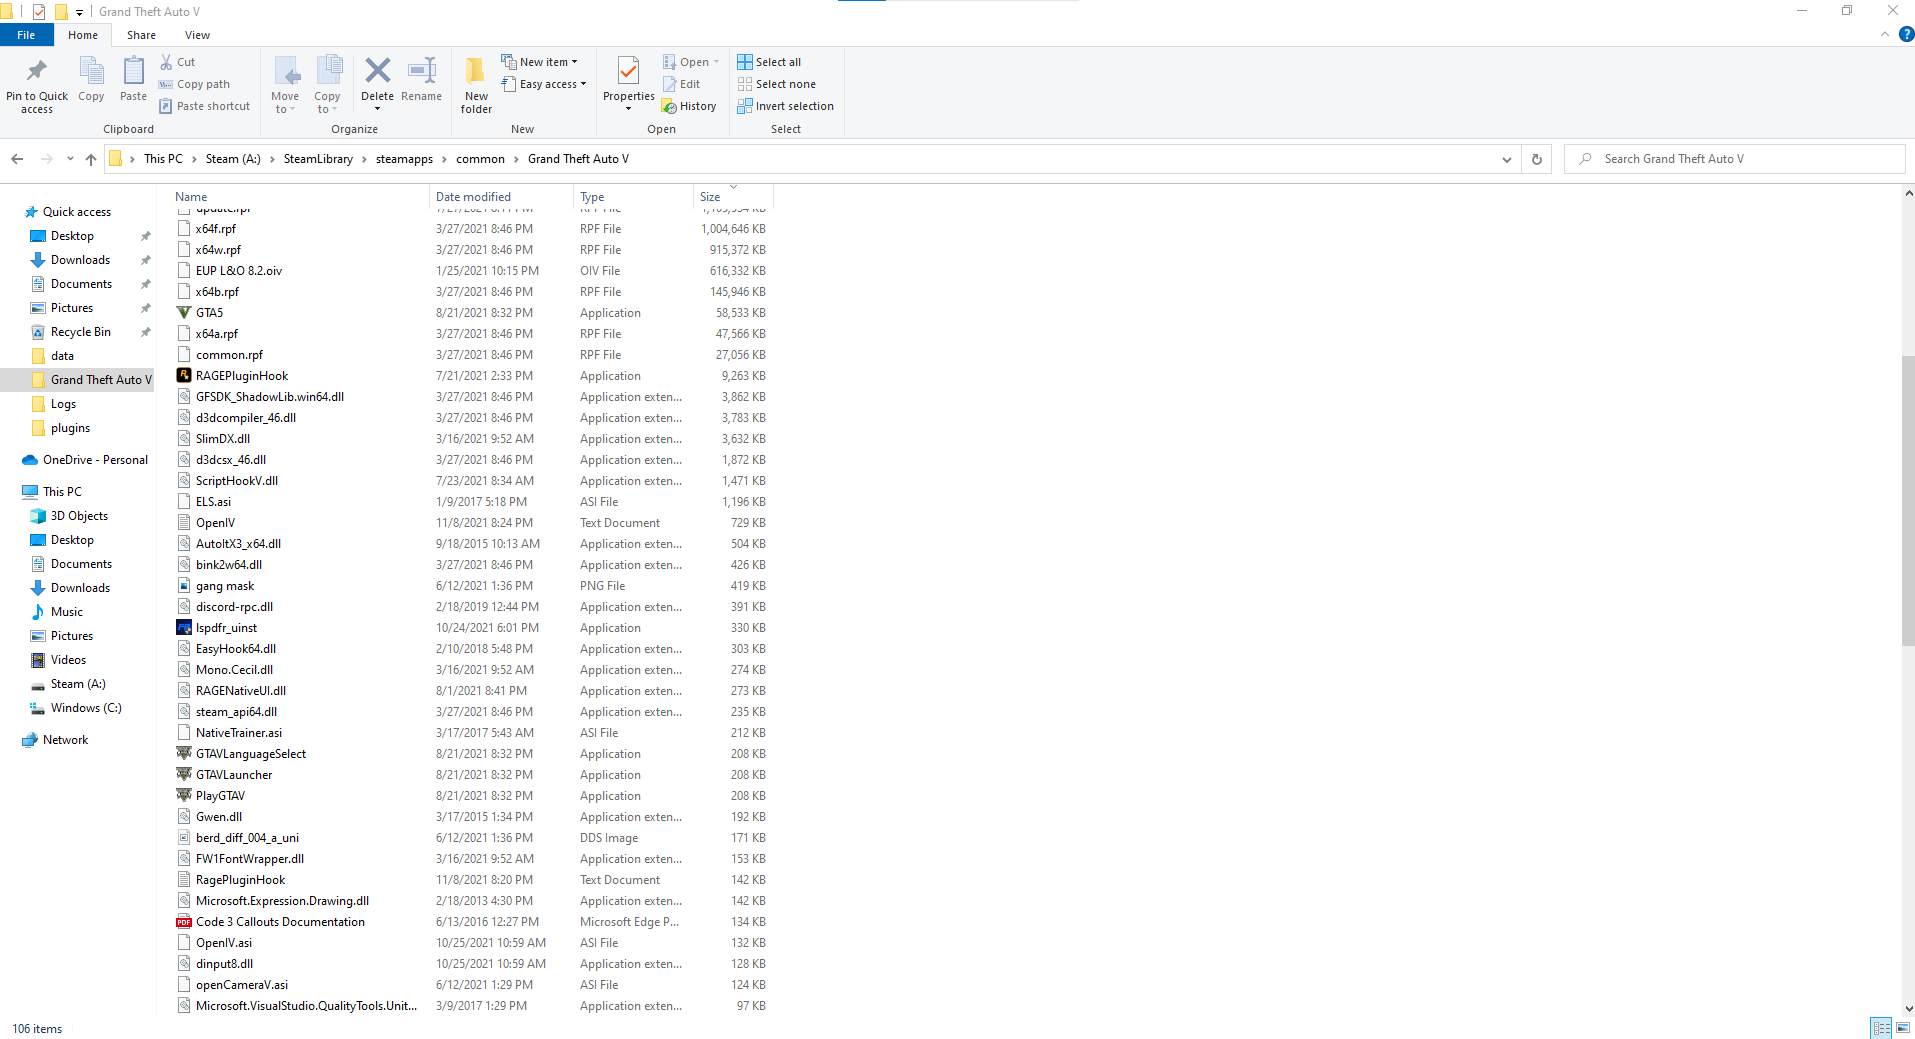Click Select none
Viewport: 1915px width, 1039px height.
coord(777,84)
